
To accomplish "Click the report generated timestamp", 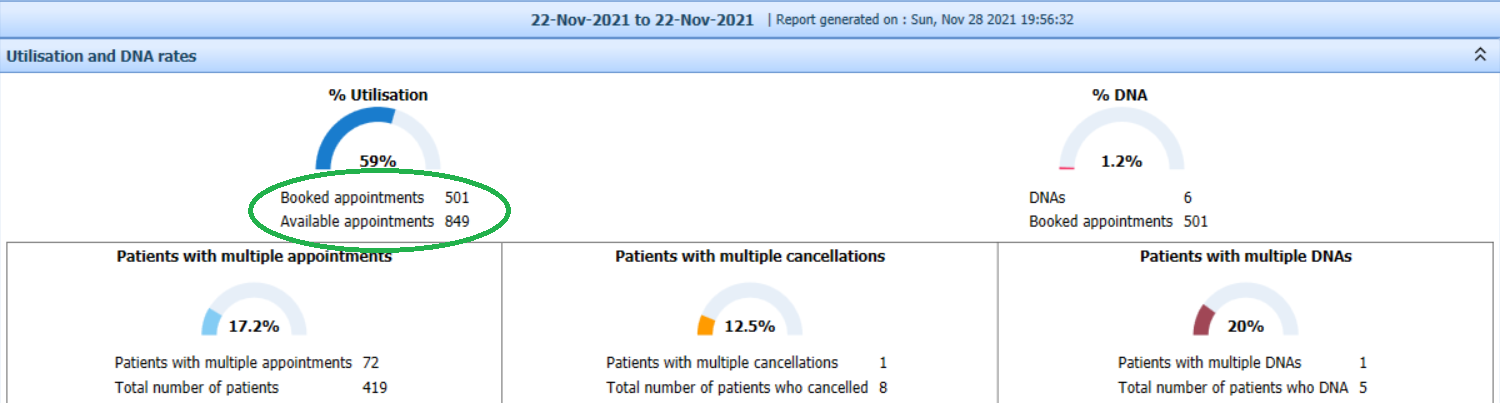I will click(925, 19).
